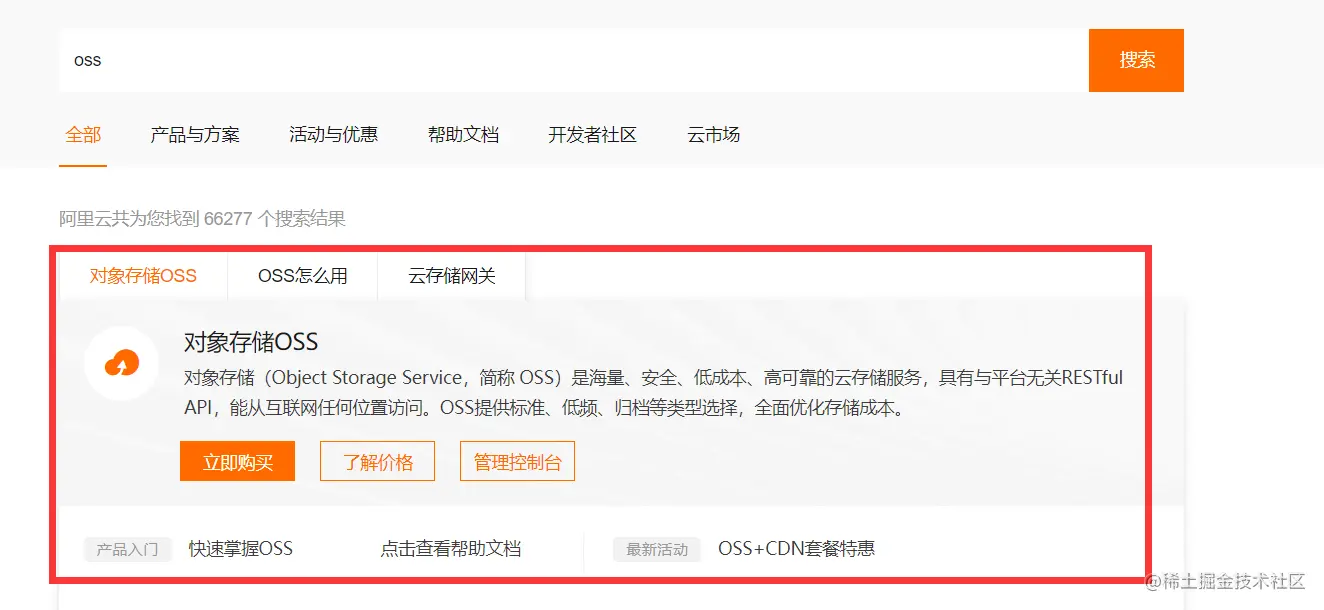Select the 全部 tab

tap(83, 135)
